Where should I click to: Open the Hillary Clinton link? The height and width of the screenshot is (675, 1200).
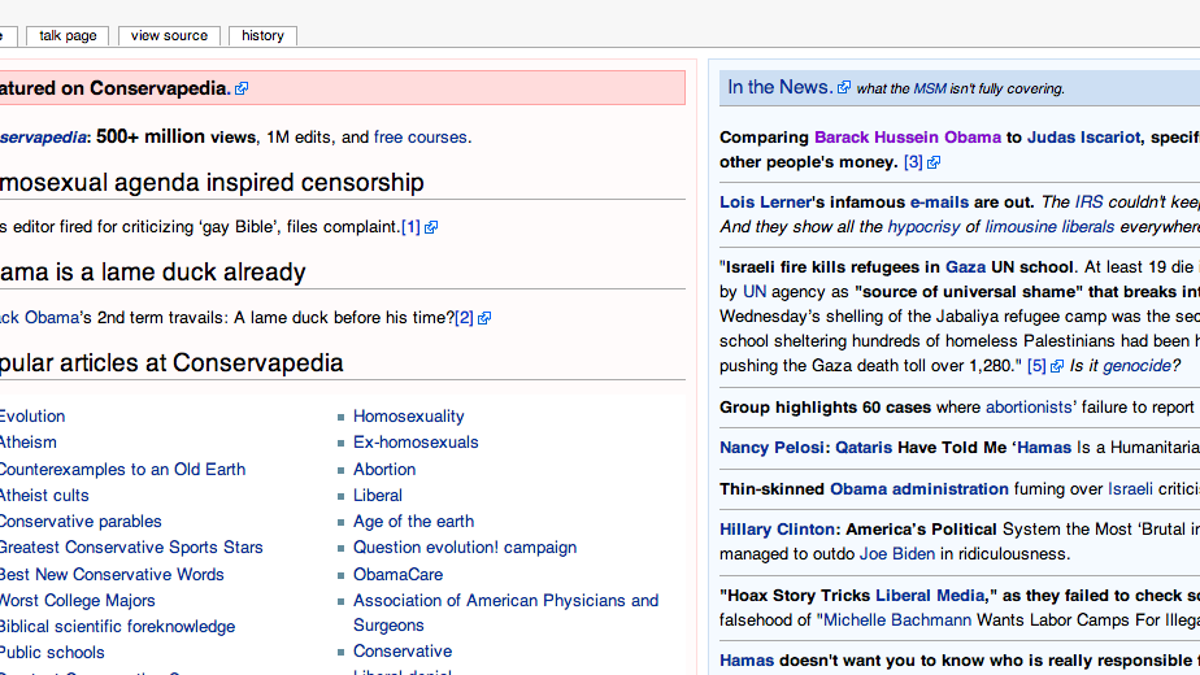(777, 529)
